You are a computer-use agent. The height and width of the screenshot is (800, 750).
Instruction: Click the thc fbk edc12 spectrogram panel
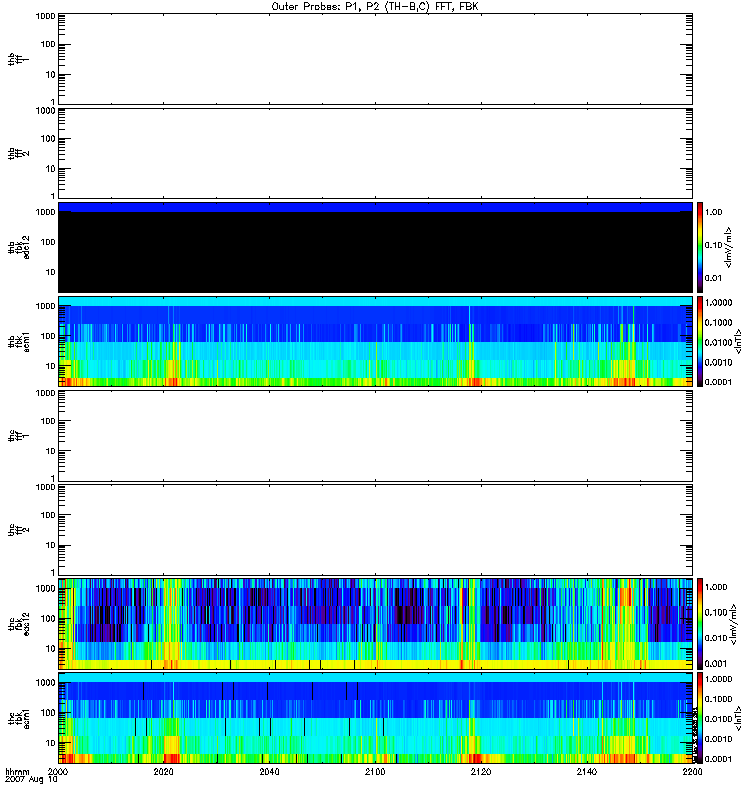coord(374,624)
